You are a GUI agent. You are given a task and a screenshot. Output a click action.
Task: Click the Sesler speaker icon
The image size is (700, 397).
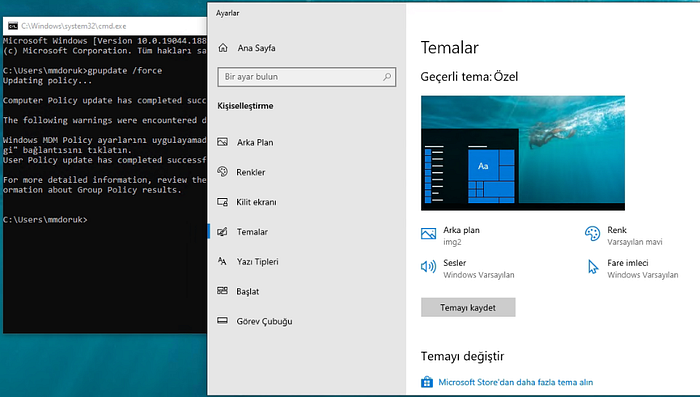coord(428,267)
